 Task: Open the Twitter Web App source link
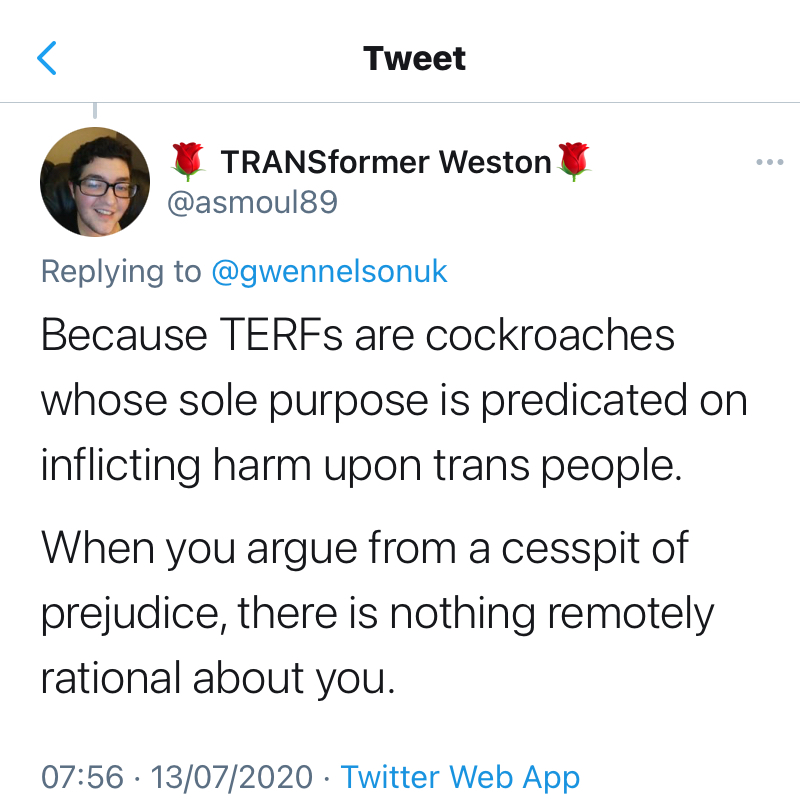coord(460,777)
